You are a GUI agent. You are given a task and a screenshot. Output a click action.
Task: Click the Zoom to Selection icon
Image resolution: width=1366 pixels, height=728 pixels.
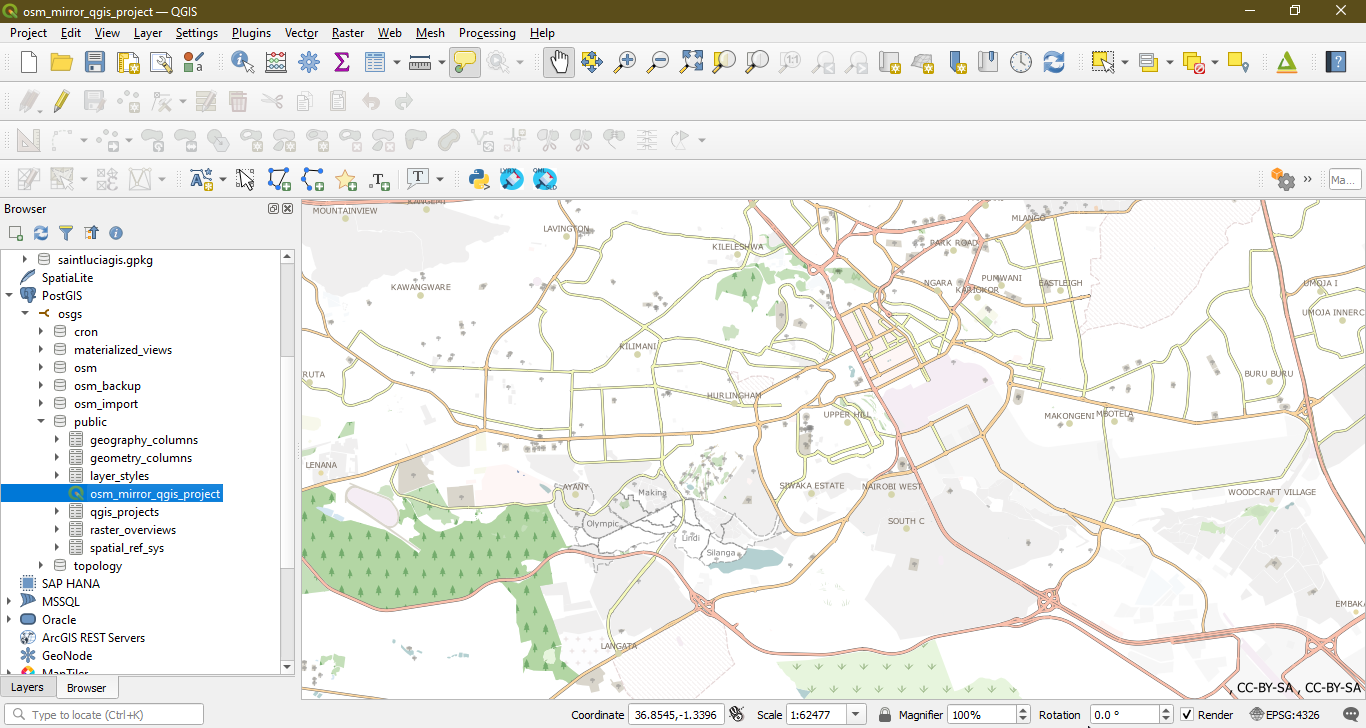click(x=724, y=62)
